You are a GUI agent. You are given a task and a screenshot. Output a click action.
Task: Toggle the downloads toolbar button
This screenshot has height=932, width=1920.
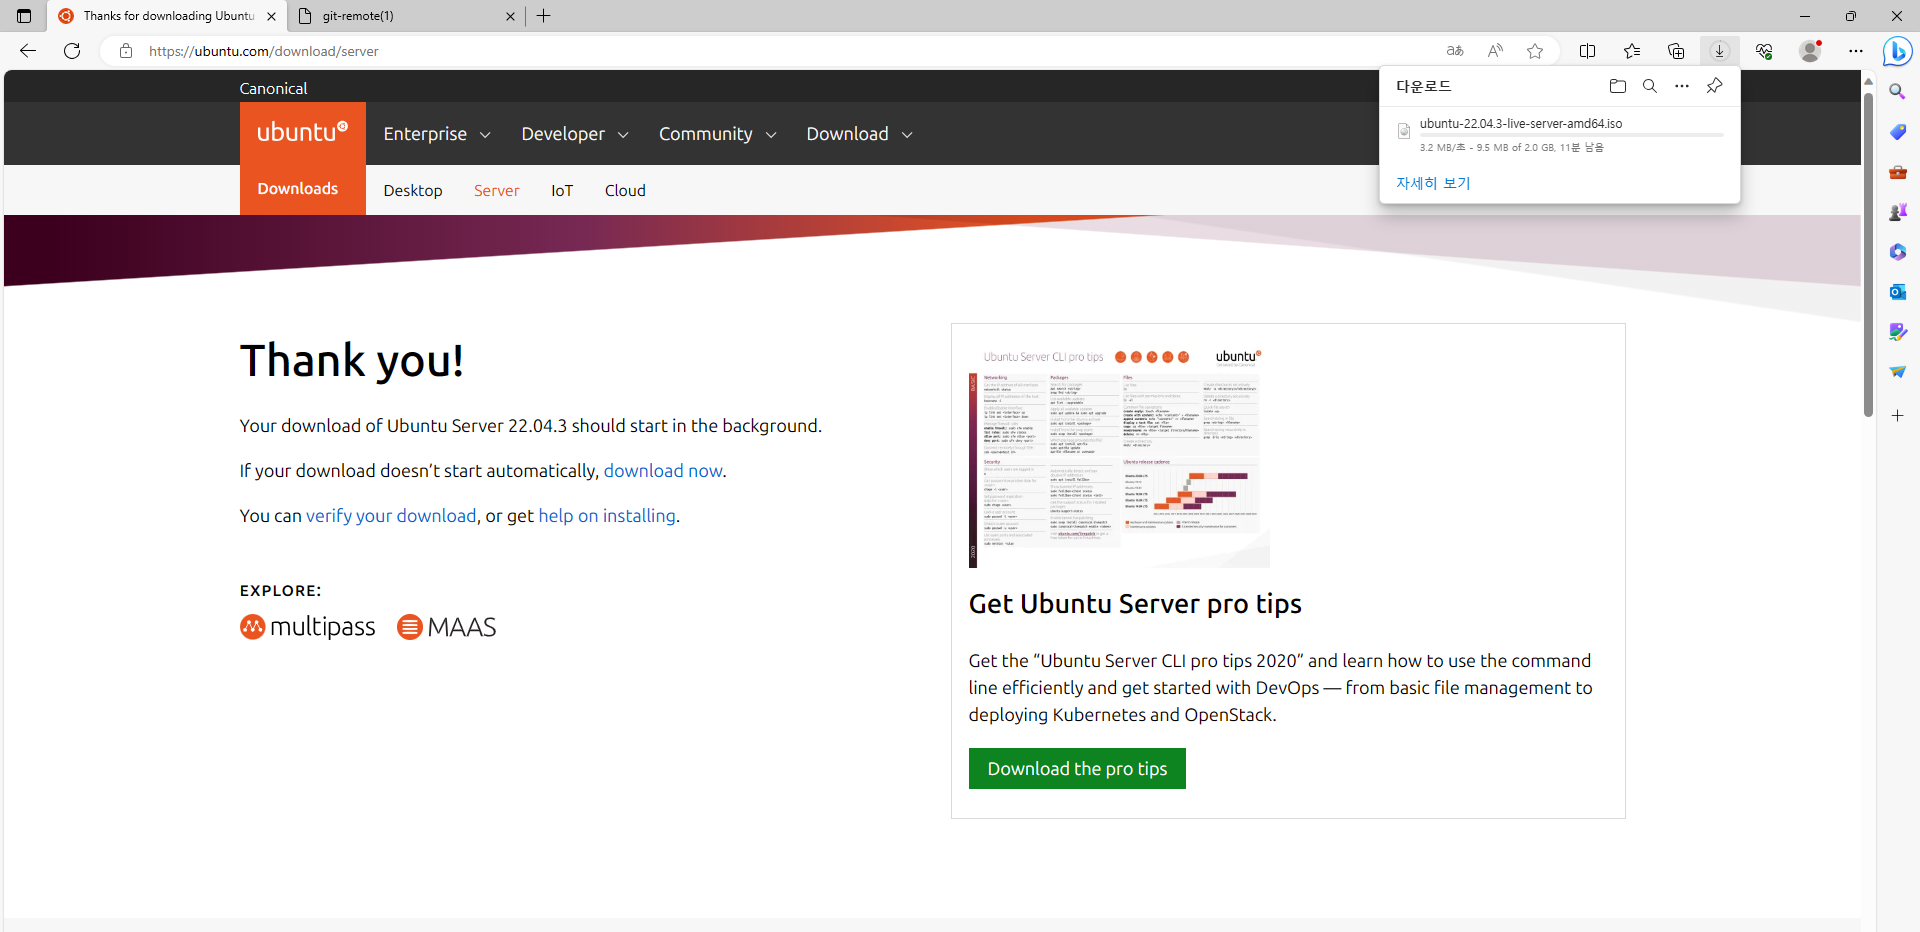point(1720,51)
